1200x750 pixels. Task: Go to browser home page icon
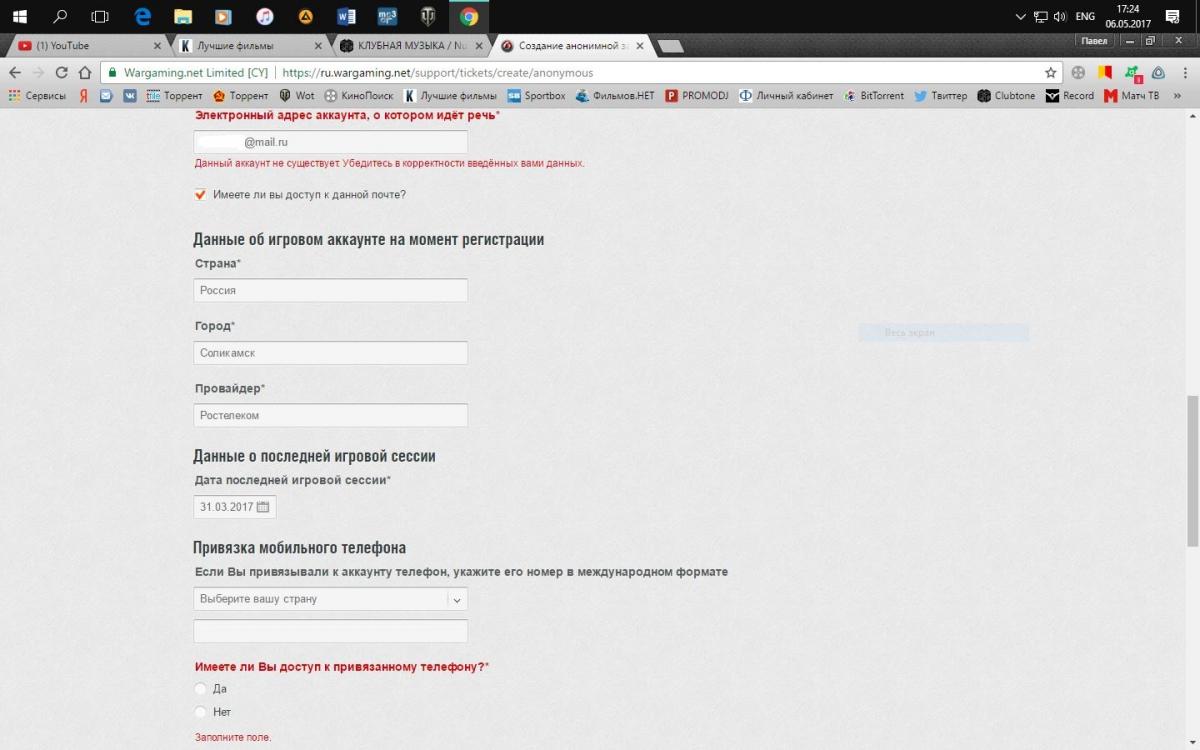click(x=85, y=73)
